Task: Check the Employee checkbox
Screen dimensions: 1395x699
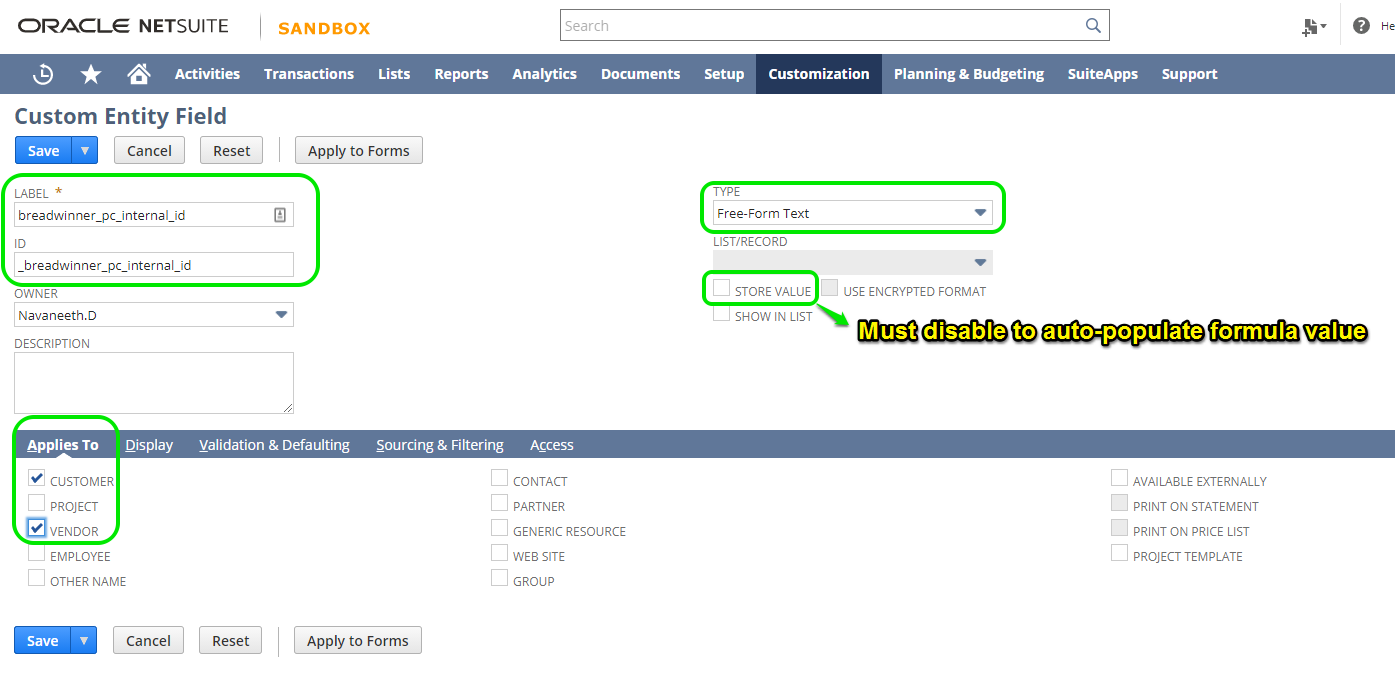Action: (x=36, y=553)
